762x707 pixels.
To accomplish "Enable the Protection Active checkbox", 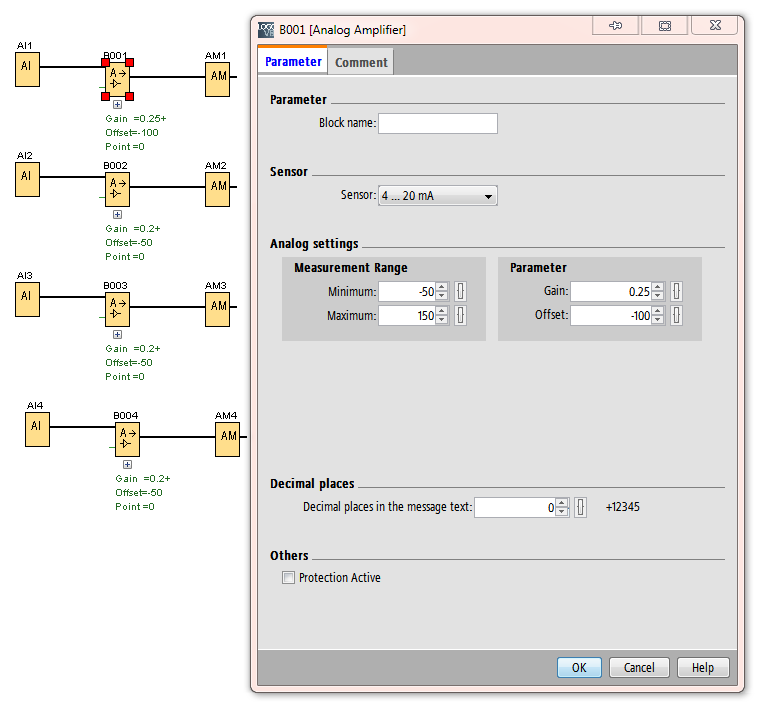I will coord(289,578).
